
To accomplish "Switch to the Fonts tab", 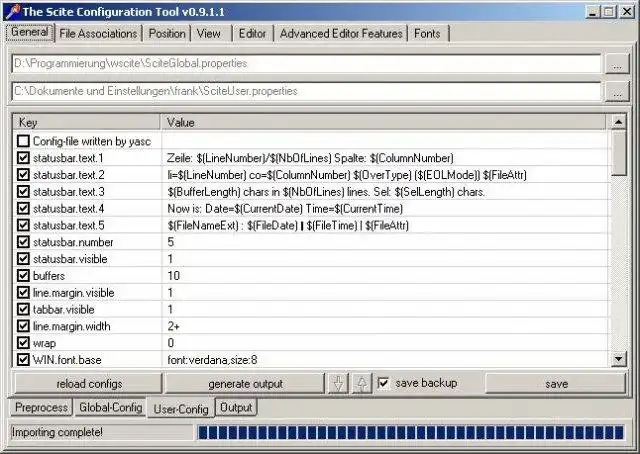I will click(x=427, y=33).
